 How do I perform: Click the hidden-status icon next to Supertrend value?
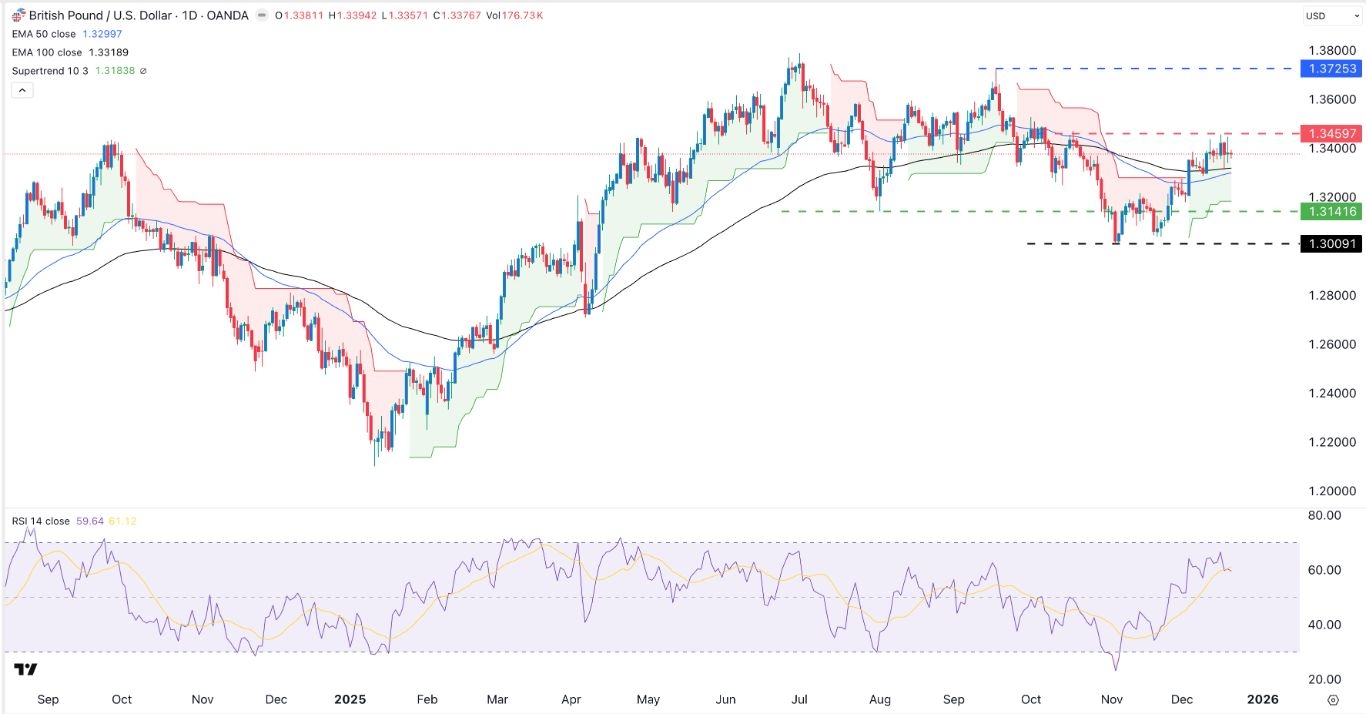click(144, 71)
